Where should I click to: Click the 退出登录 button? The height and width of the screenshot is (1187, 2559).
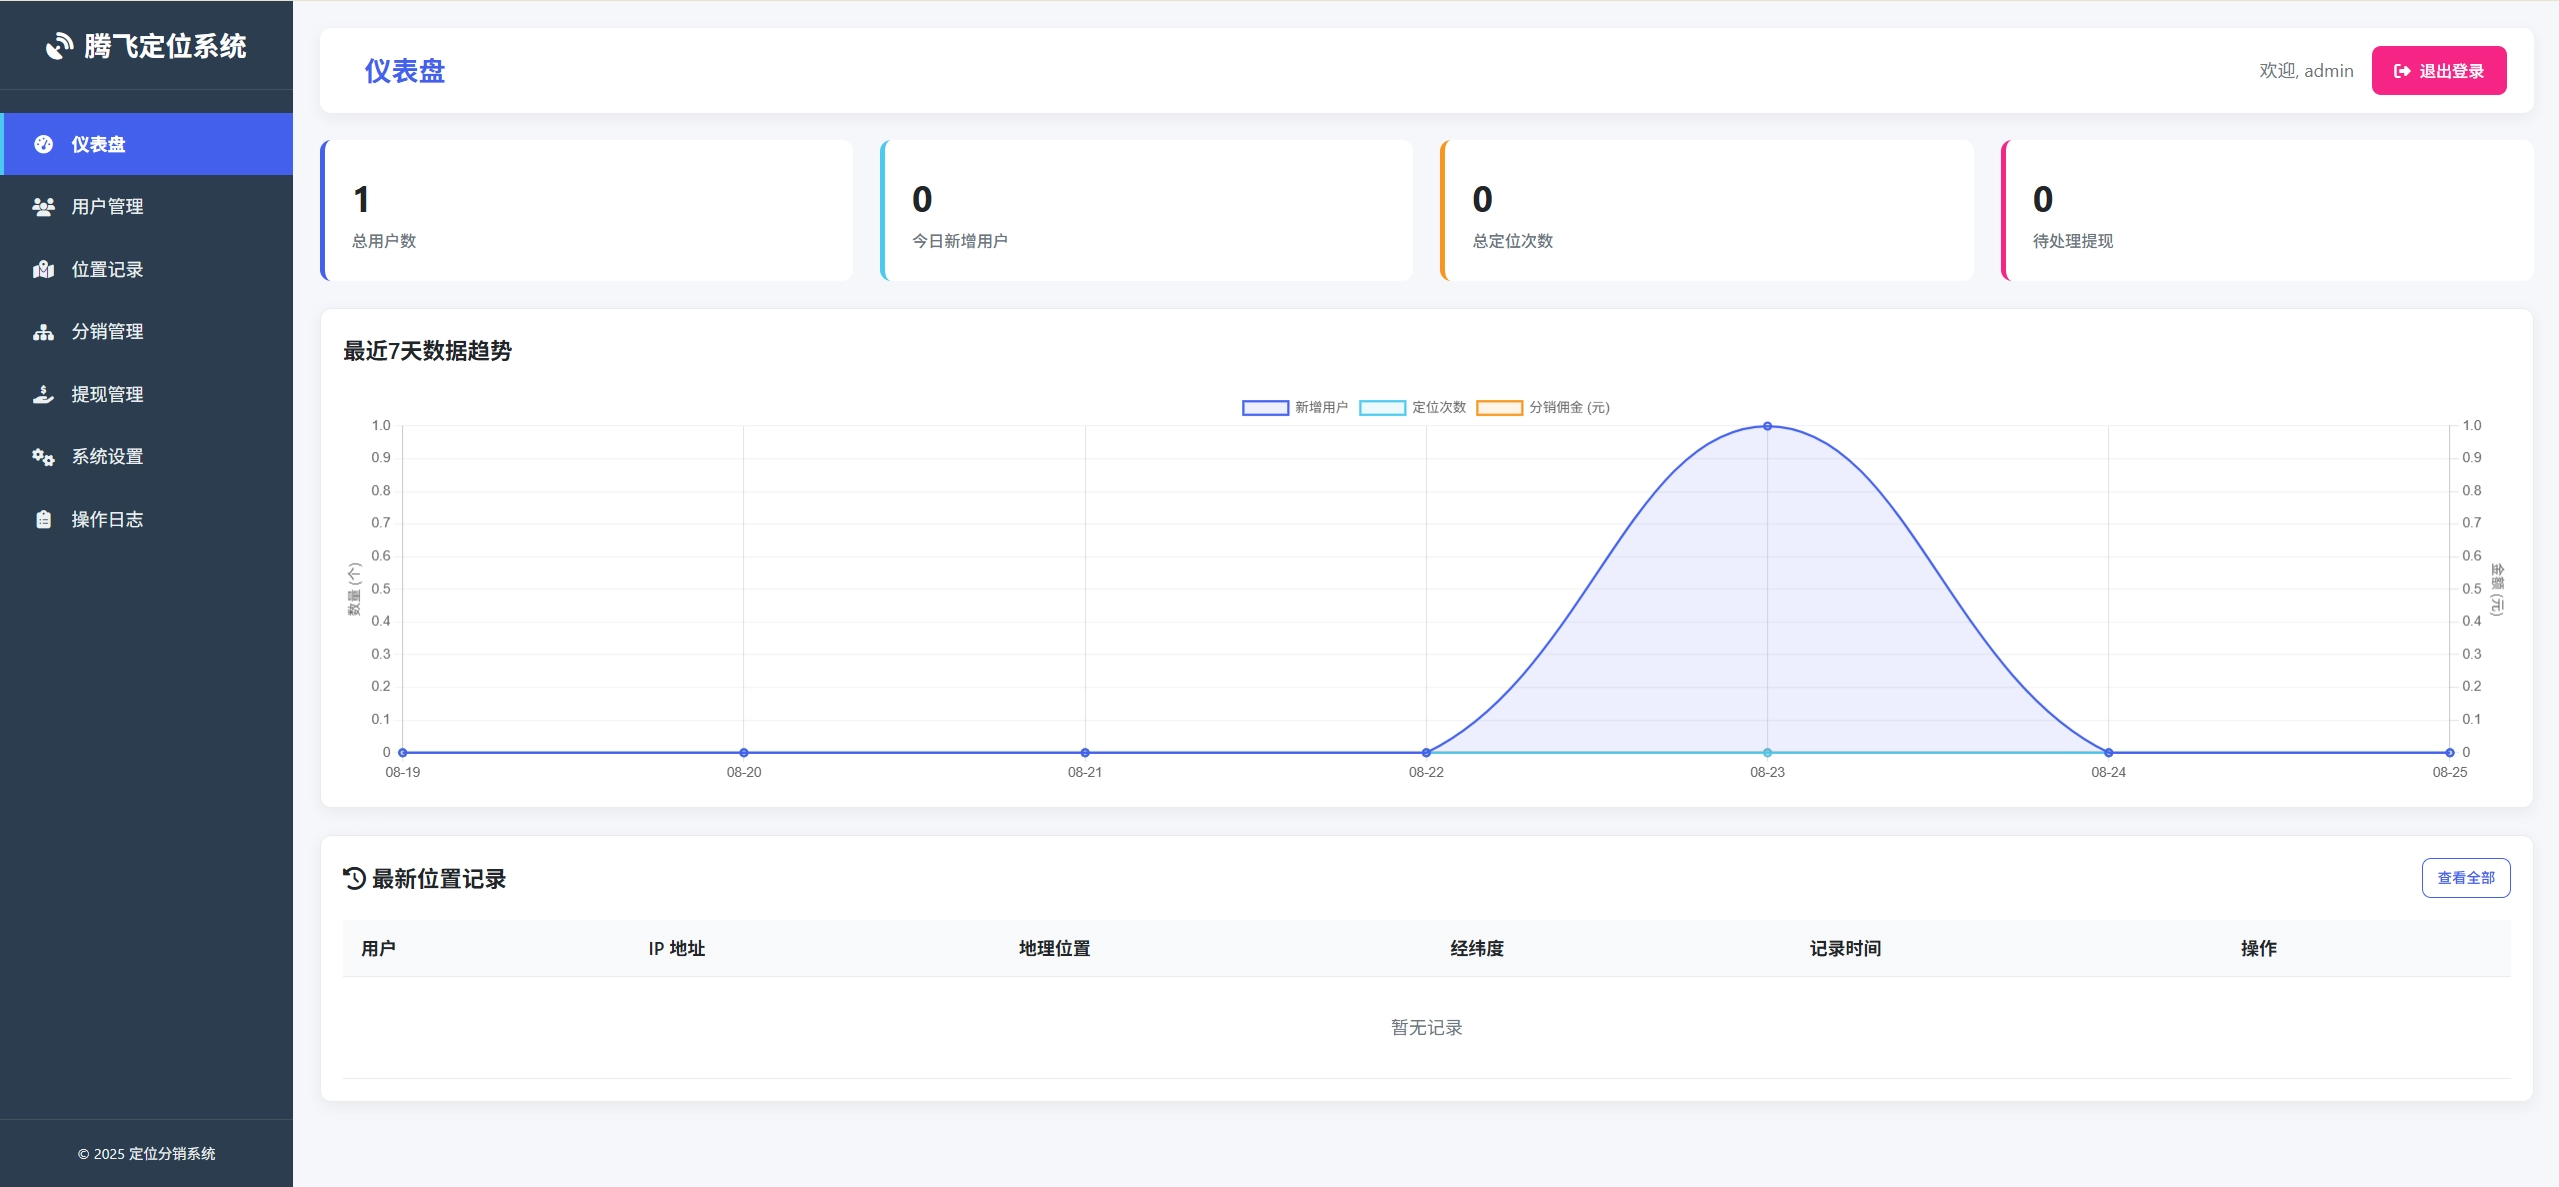[x=2438, y=71]
